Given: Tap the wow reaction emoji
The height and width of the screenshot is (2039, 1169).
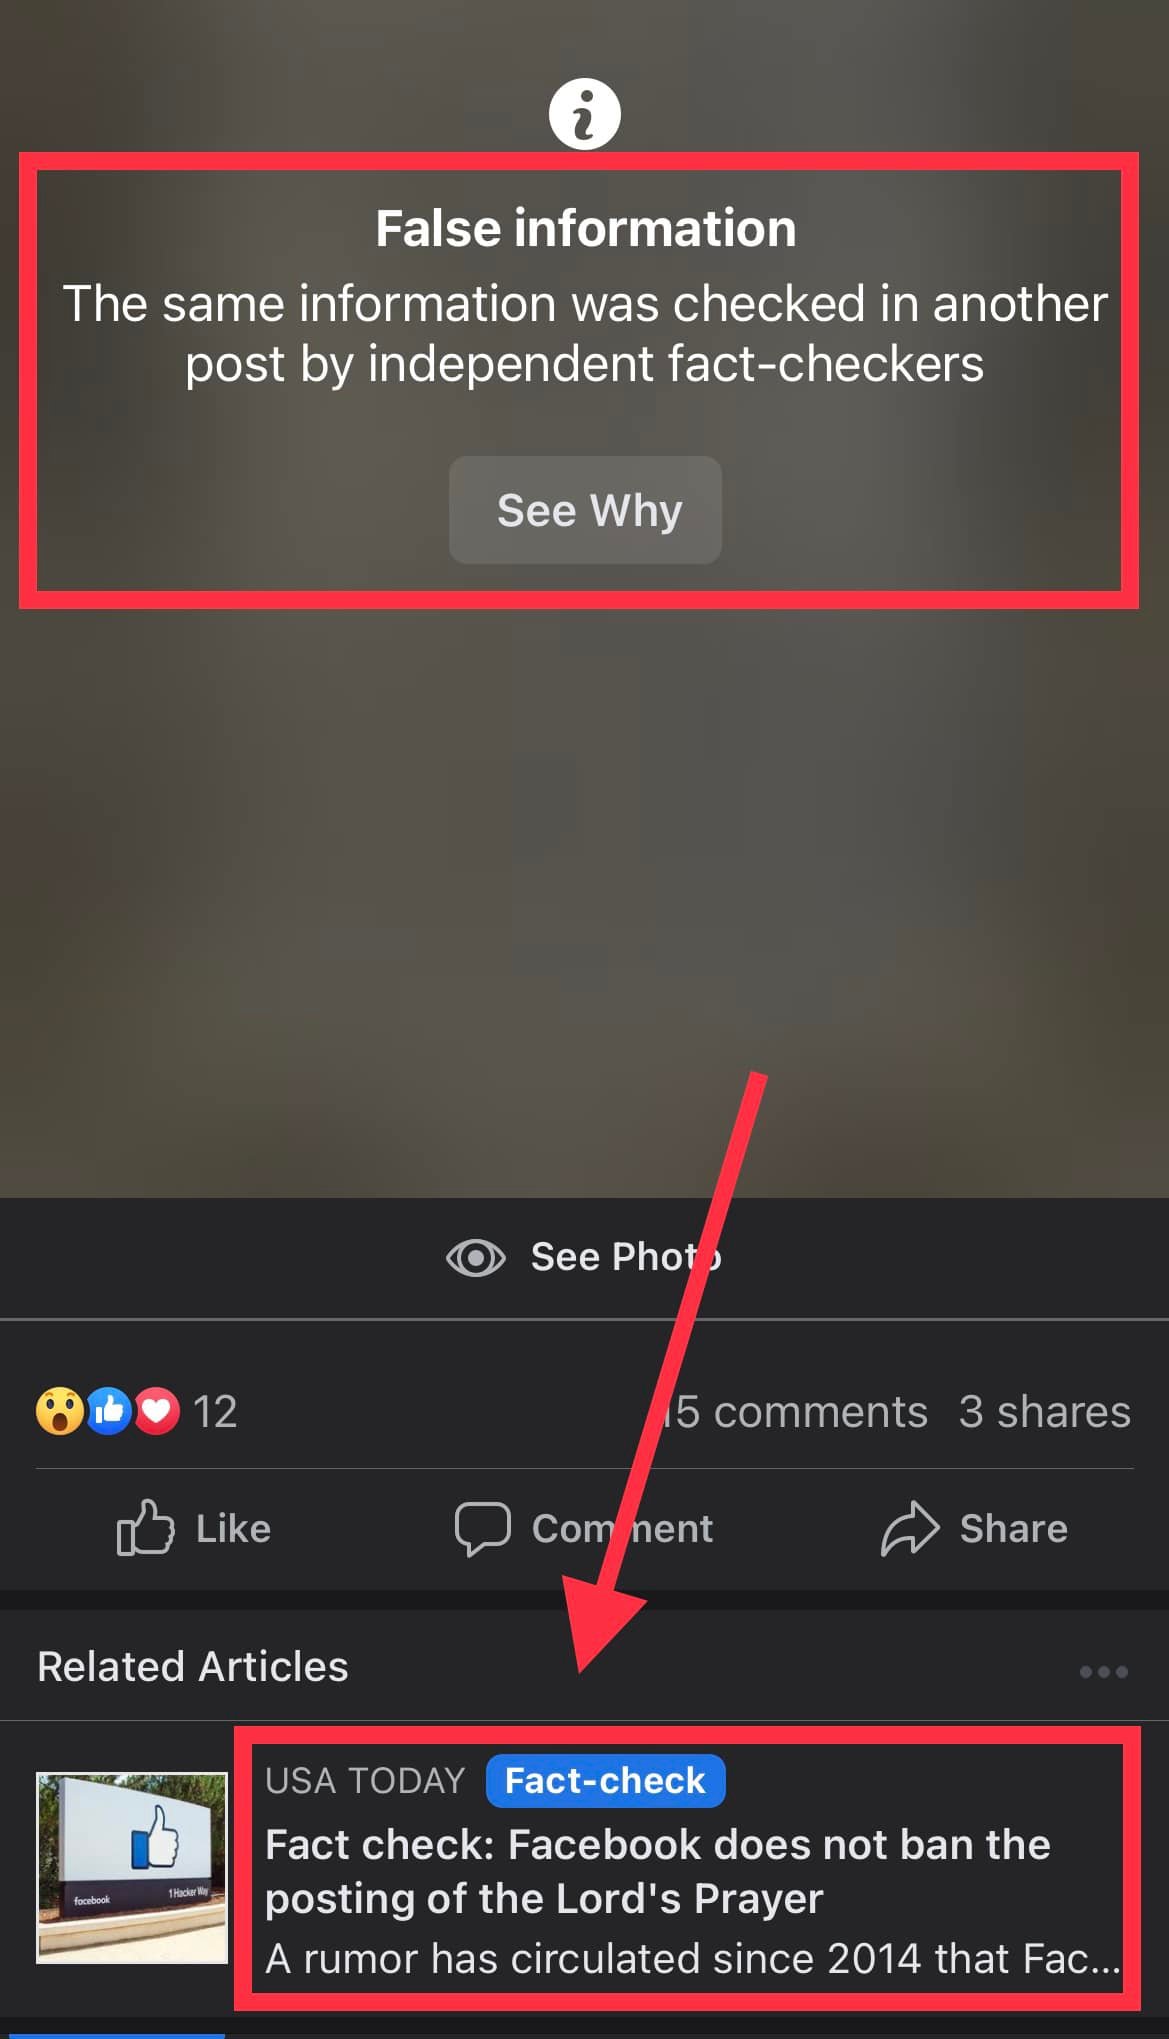Looking at the screenshot, I should coord(60,1411).
